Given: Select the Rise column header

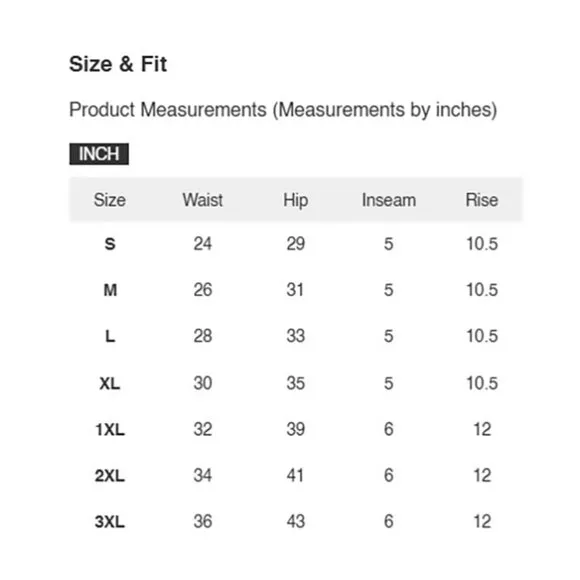Looking at the screenshot, I should (x=482, y=200).
